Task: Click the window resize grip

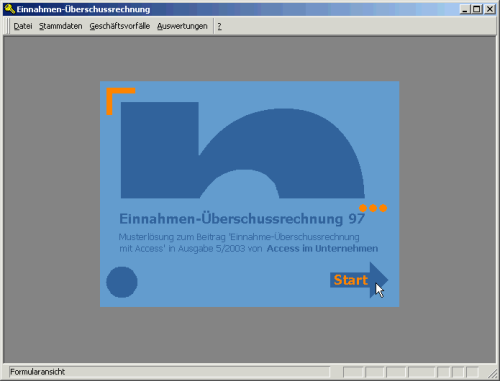Action: point(492,374)
